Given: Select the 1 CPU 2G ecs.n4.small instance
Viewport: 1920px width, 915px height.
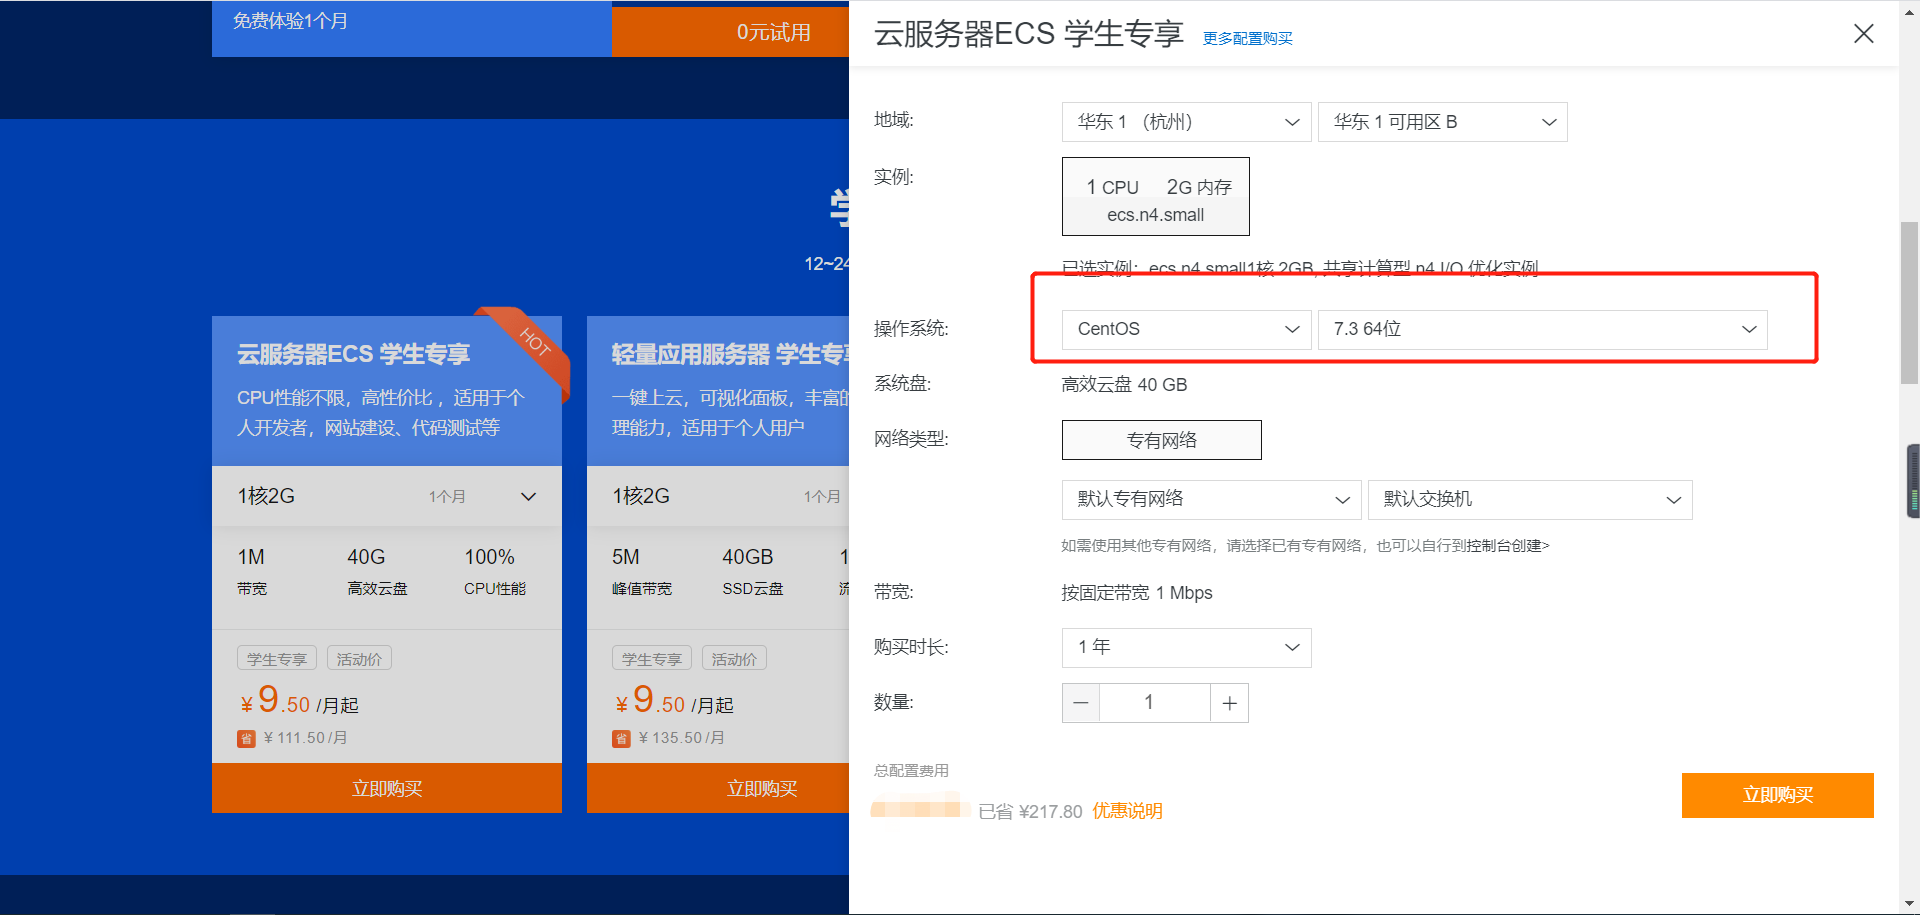Looking at the screenshot, I should coord(1155,196).
